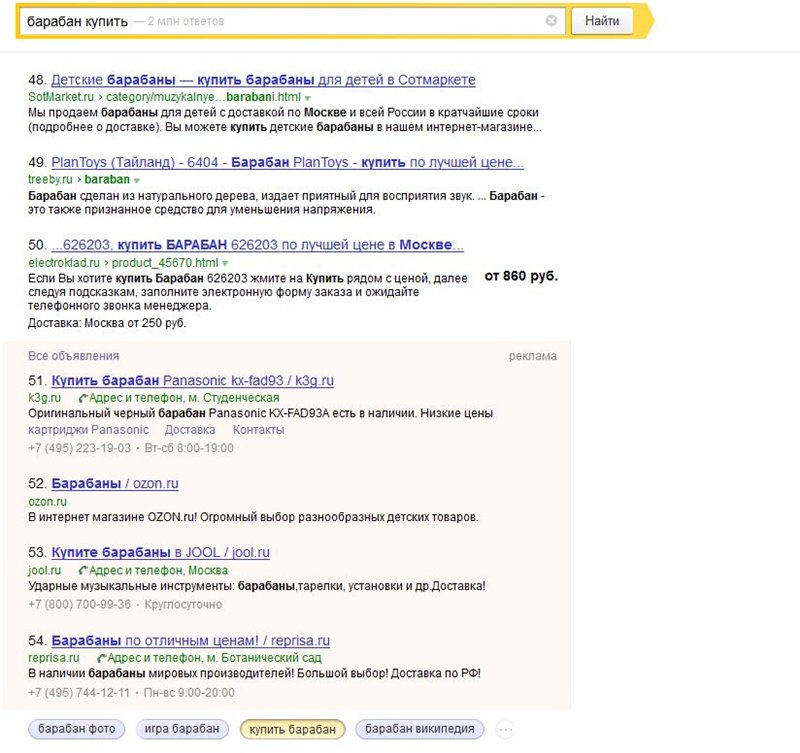Image resolution: width=800 pixels, height=753 pixels.
Task: Open result 48 Детские барабаны в Сотмаркете
Action: click(x=263, y=80)
